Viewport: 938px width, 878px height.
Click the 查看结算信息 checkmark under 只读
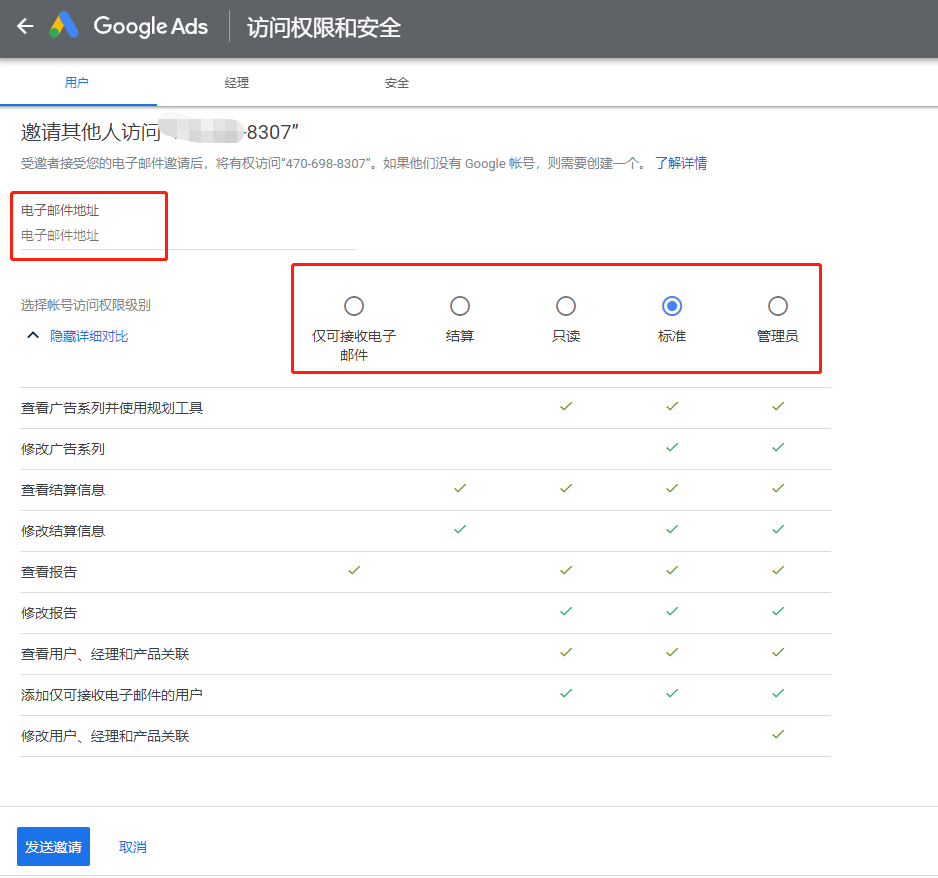tap(566, 488)
